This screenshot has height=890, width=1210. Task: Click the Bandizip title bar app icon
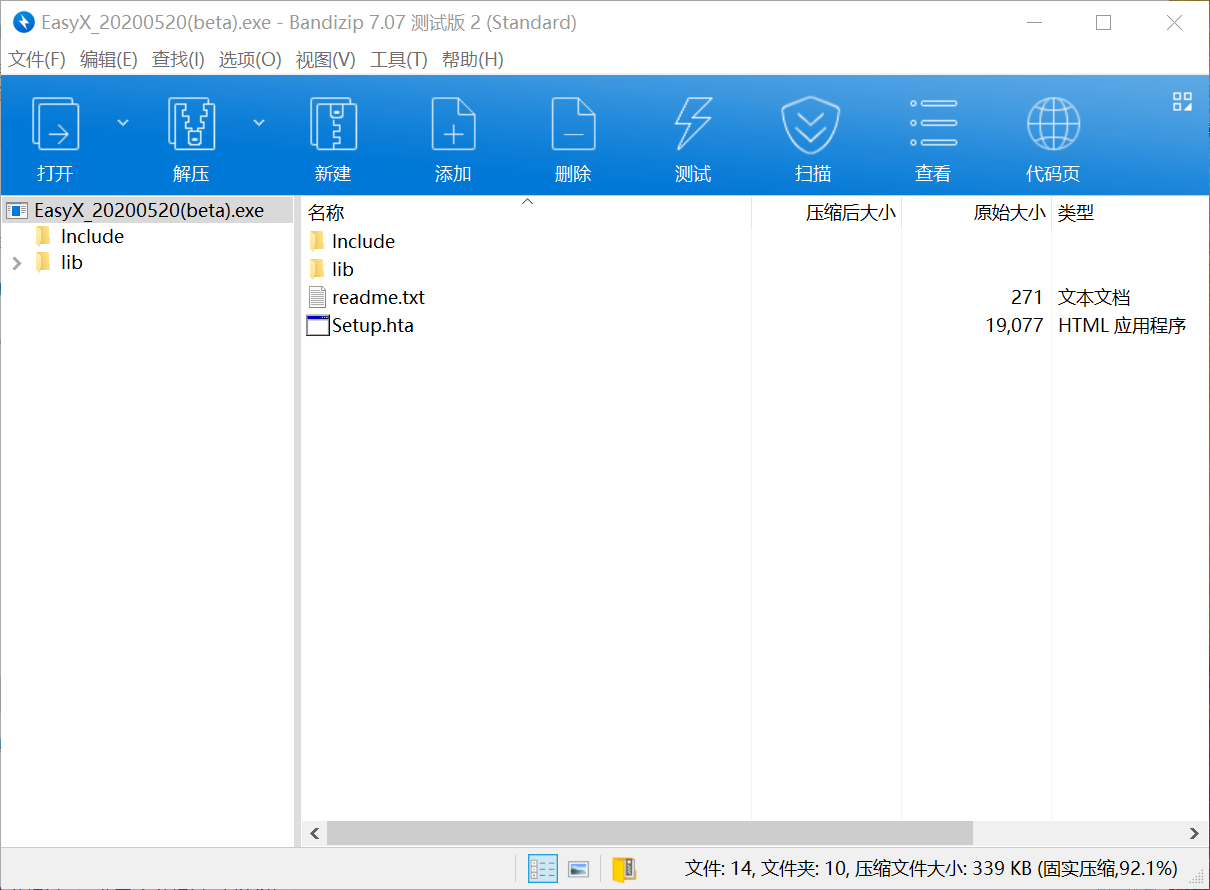(22, 22)
